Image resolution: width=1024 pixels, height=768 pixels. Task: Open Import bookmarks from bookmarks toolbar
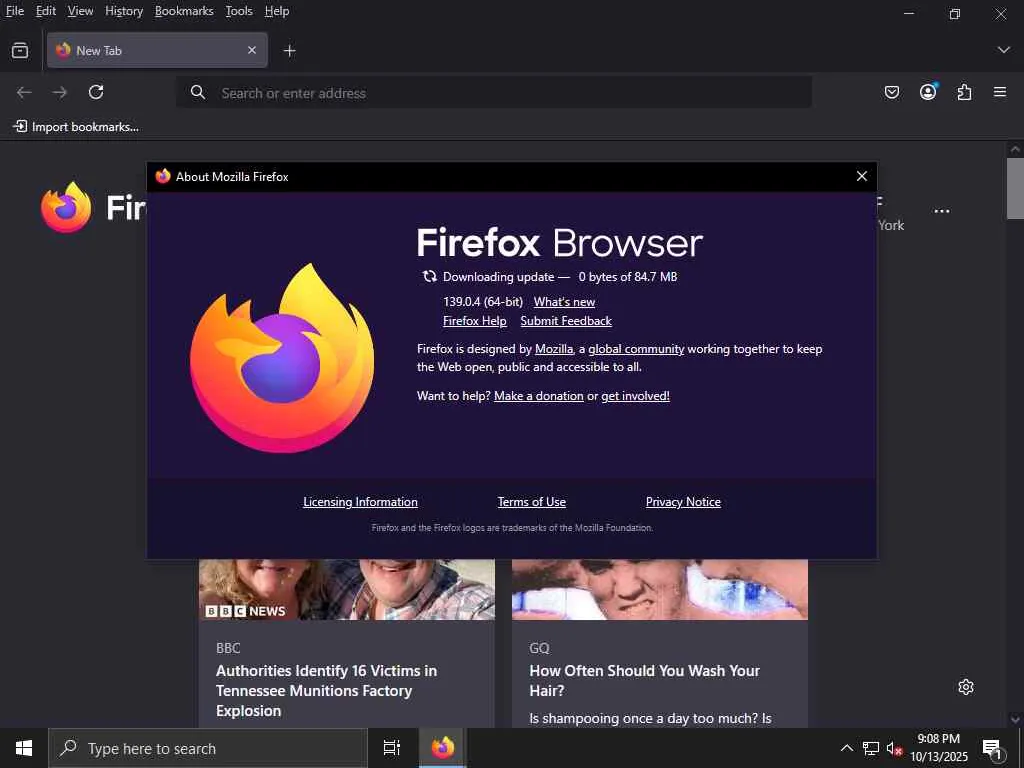[76, 127]
